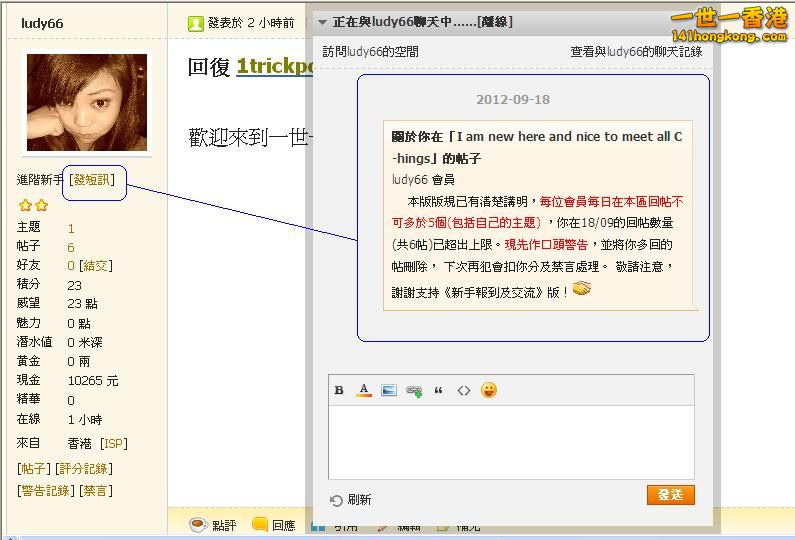This screenshot has height=540, width=795.
Task: Insert a quote block in chat editor
Action: coord(439,390)
